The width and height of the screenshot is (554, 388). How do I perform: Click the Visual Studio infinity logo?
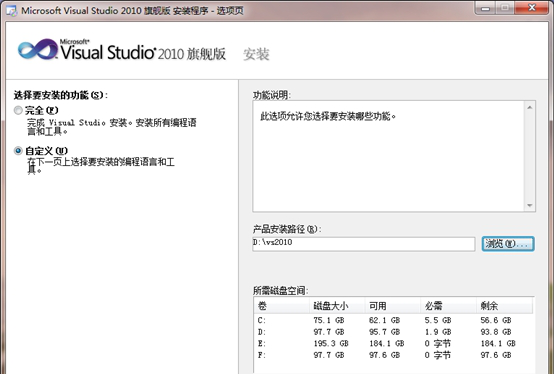(x=37, y=50)
